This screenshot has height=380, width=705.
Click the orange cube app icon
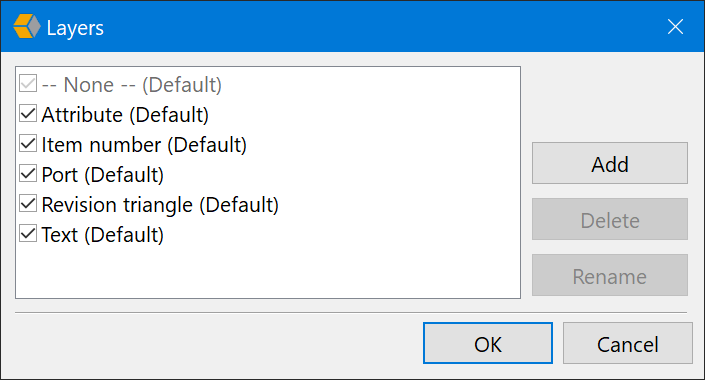27,27
